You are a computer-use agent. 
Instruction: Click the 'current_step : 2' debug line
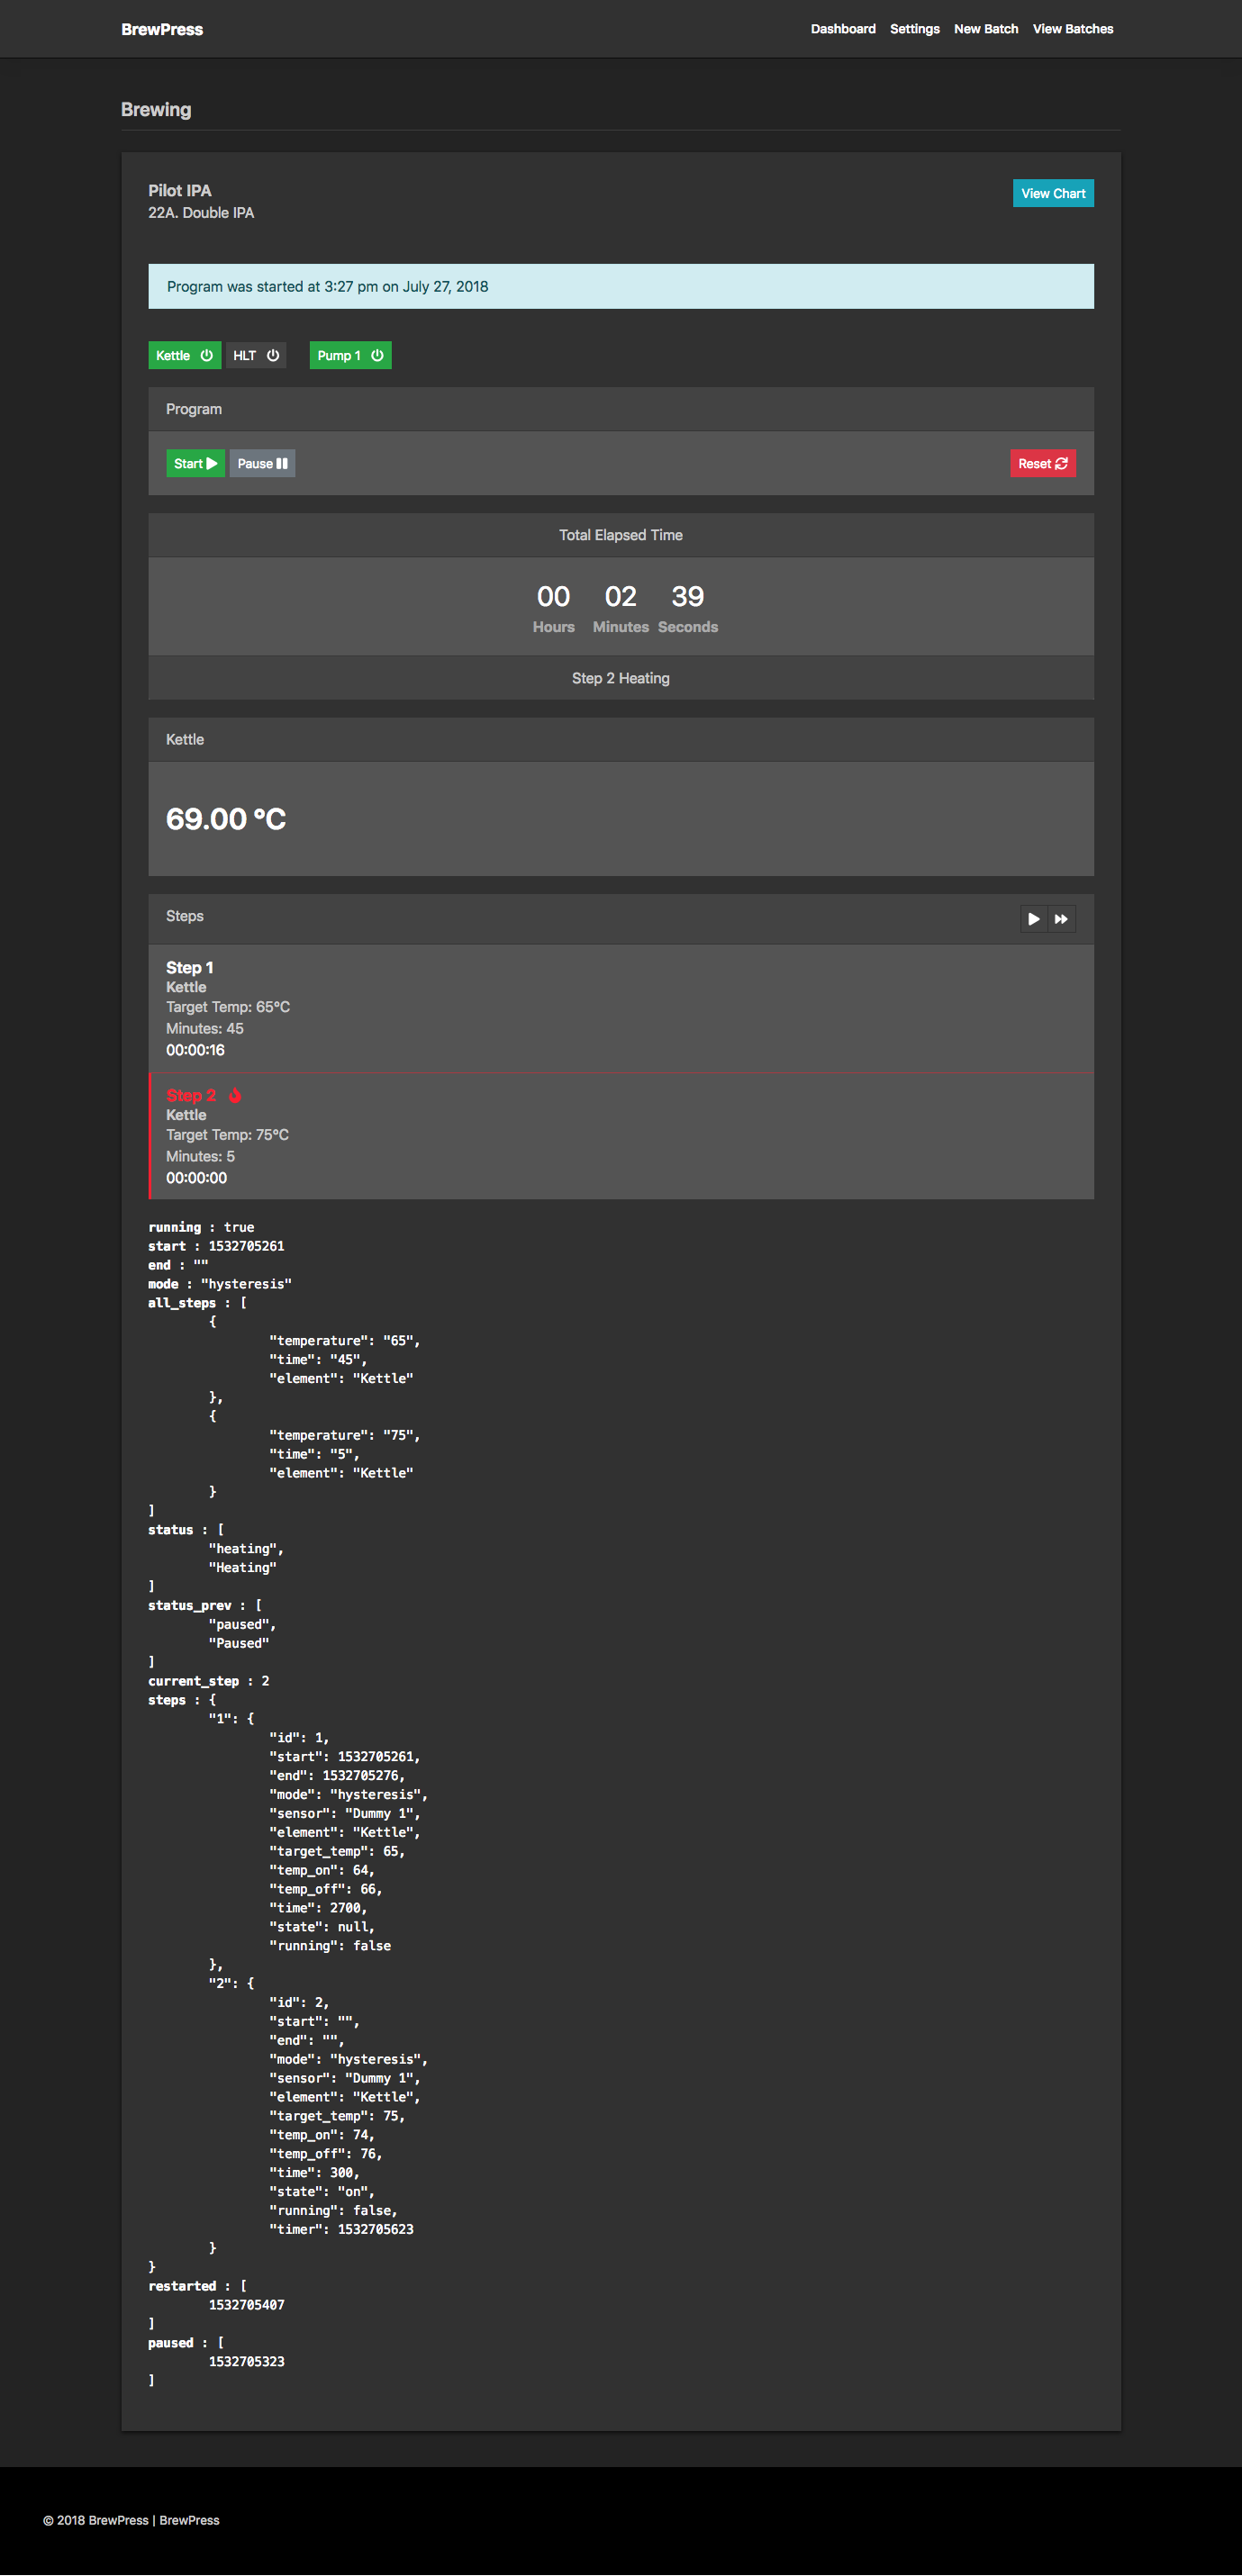pyautogui.click(x=208, y=1681)
